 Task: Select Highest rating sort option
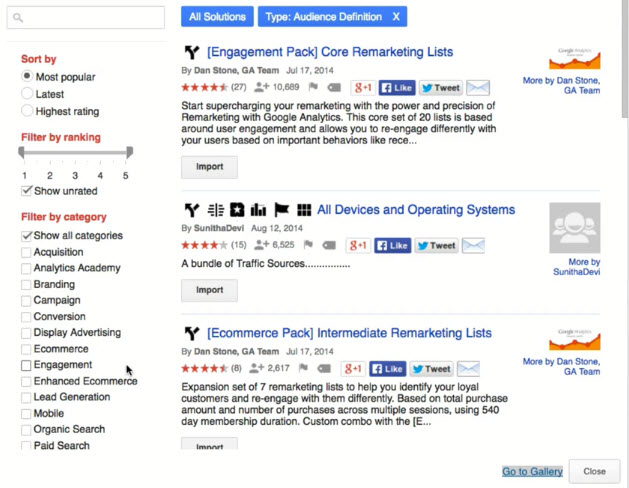pos(27,110)
